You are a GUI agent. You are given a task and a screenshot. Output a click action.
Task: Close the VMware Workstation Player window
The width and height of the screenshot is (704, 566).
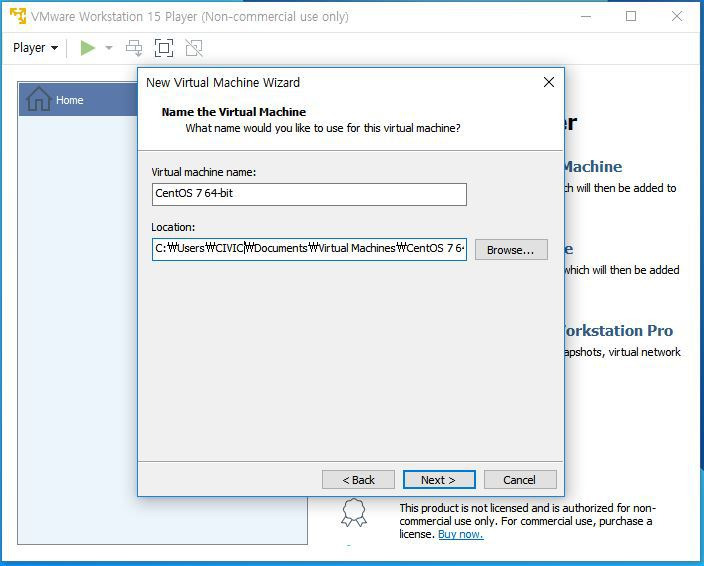tap(677, 17)
